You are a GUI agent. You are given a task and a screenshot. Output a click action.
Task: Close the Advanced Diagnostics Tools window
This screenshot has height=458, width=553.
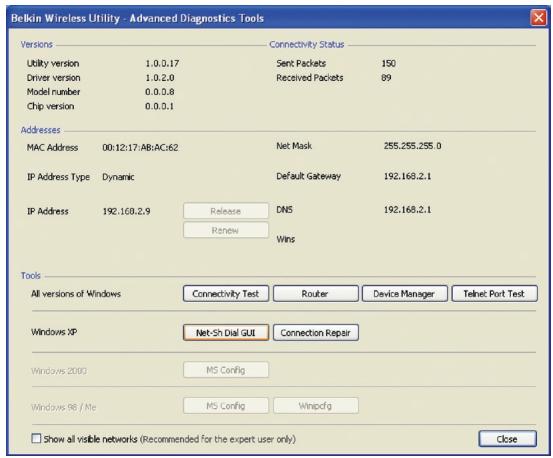(x=538, y=17)
